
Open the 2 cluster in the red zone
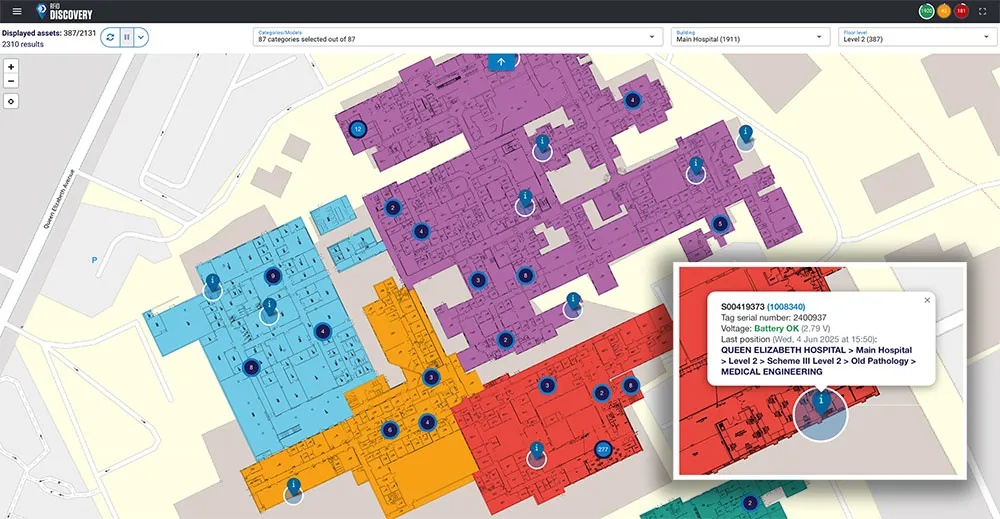(x=601, y=393)
